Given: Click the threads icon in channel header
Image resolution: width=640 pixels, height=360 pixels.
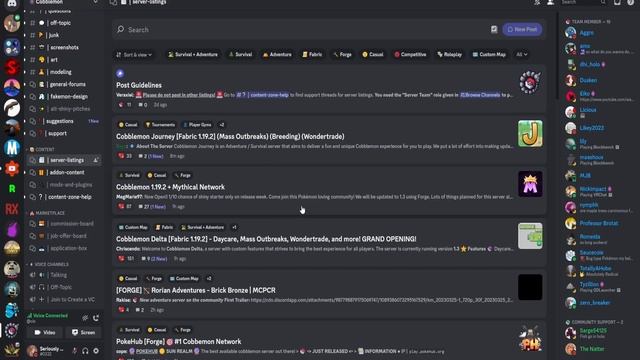Looking at the screenshot, I should coord(113,2).
